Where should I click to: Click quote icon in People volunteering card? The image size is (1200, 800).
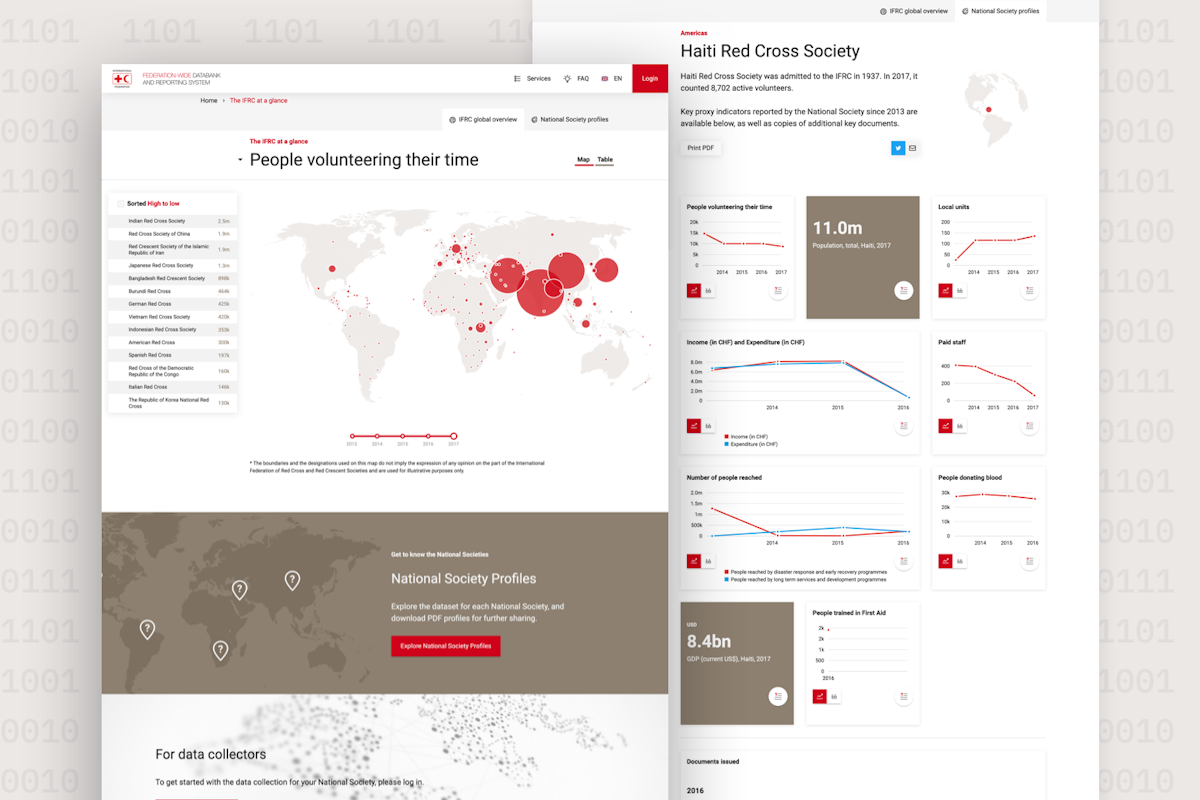click(708, 291)
